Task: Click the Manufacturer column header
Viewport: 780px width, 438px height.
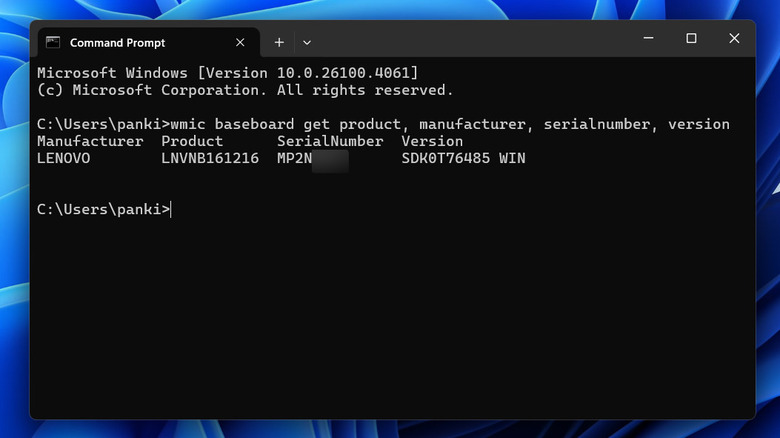Action: coord(90,141)
